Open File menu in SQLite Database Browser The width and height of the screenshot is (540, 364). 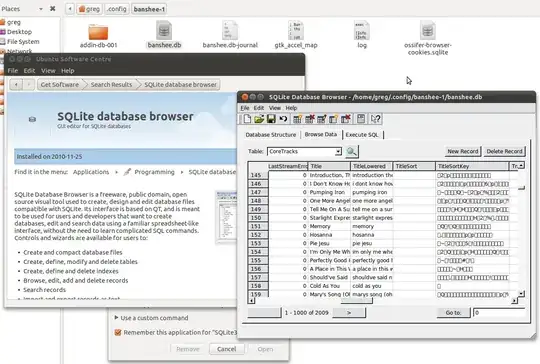tap(245, 108)
